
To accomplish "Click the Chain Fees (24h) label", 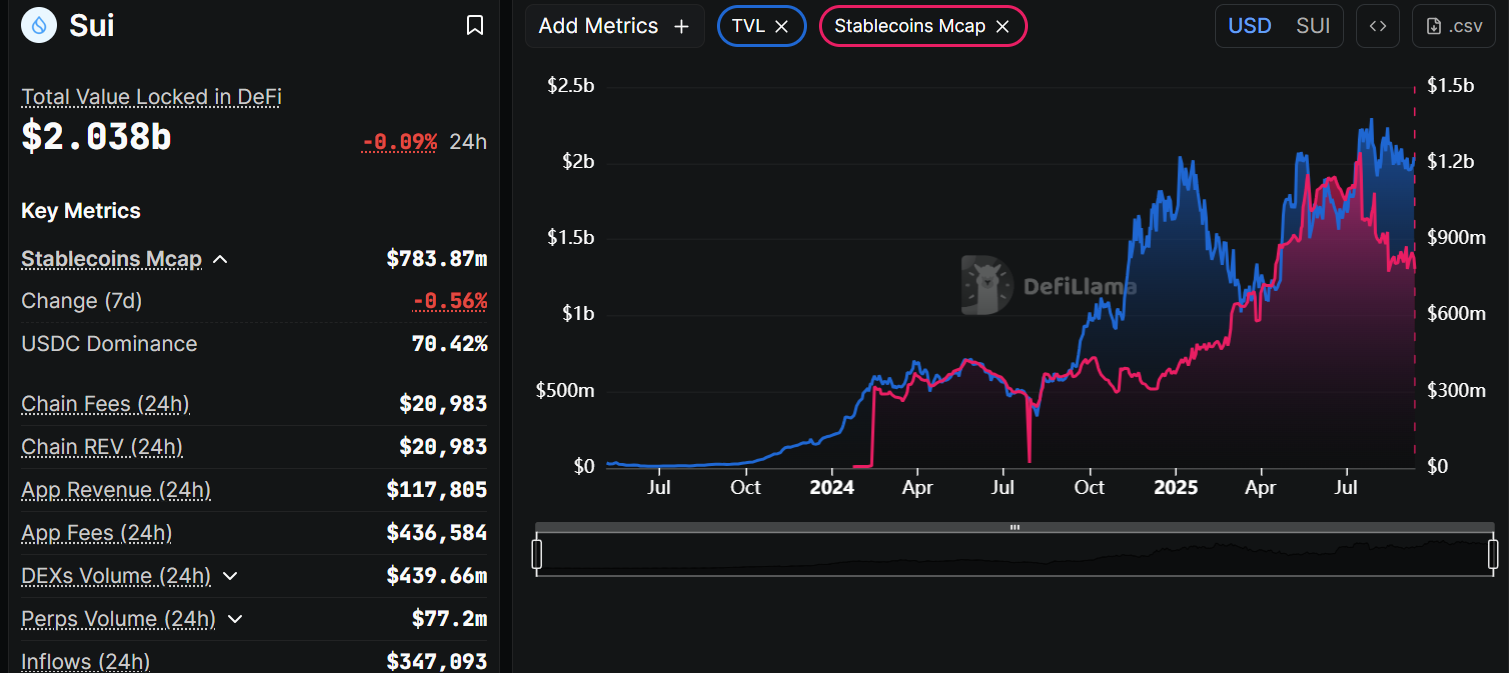I will [105, 404].
